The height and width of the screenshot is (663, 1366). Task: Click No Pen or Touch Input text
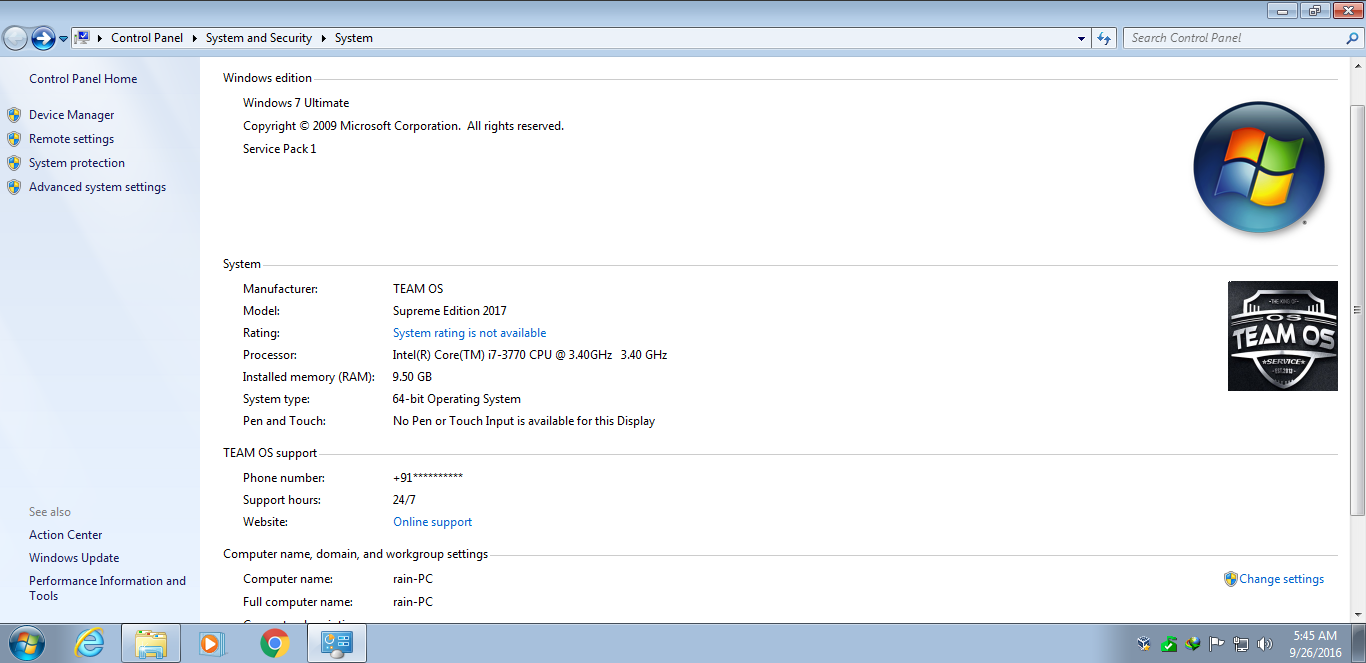(524, 421)
